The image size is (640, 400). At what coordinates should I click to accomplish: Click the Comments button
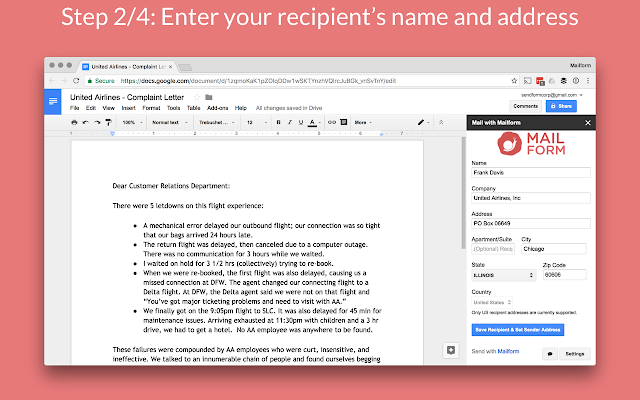click(525, 106)
